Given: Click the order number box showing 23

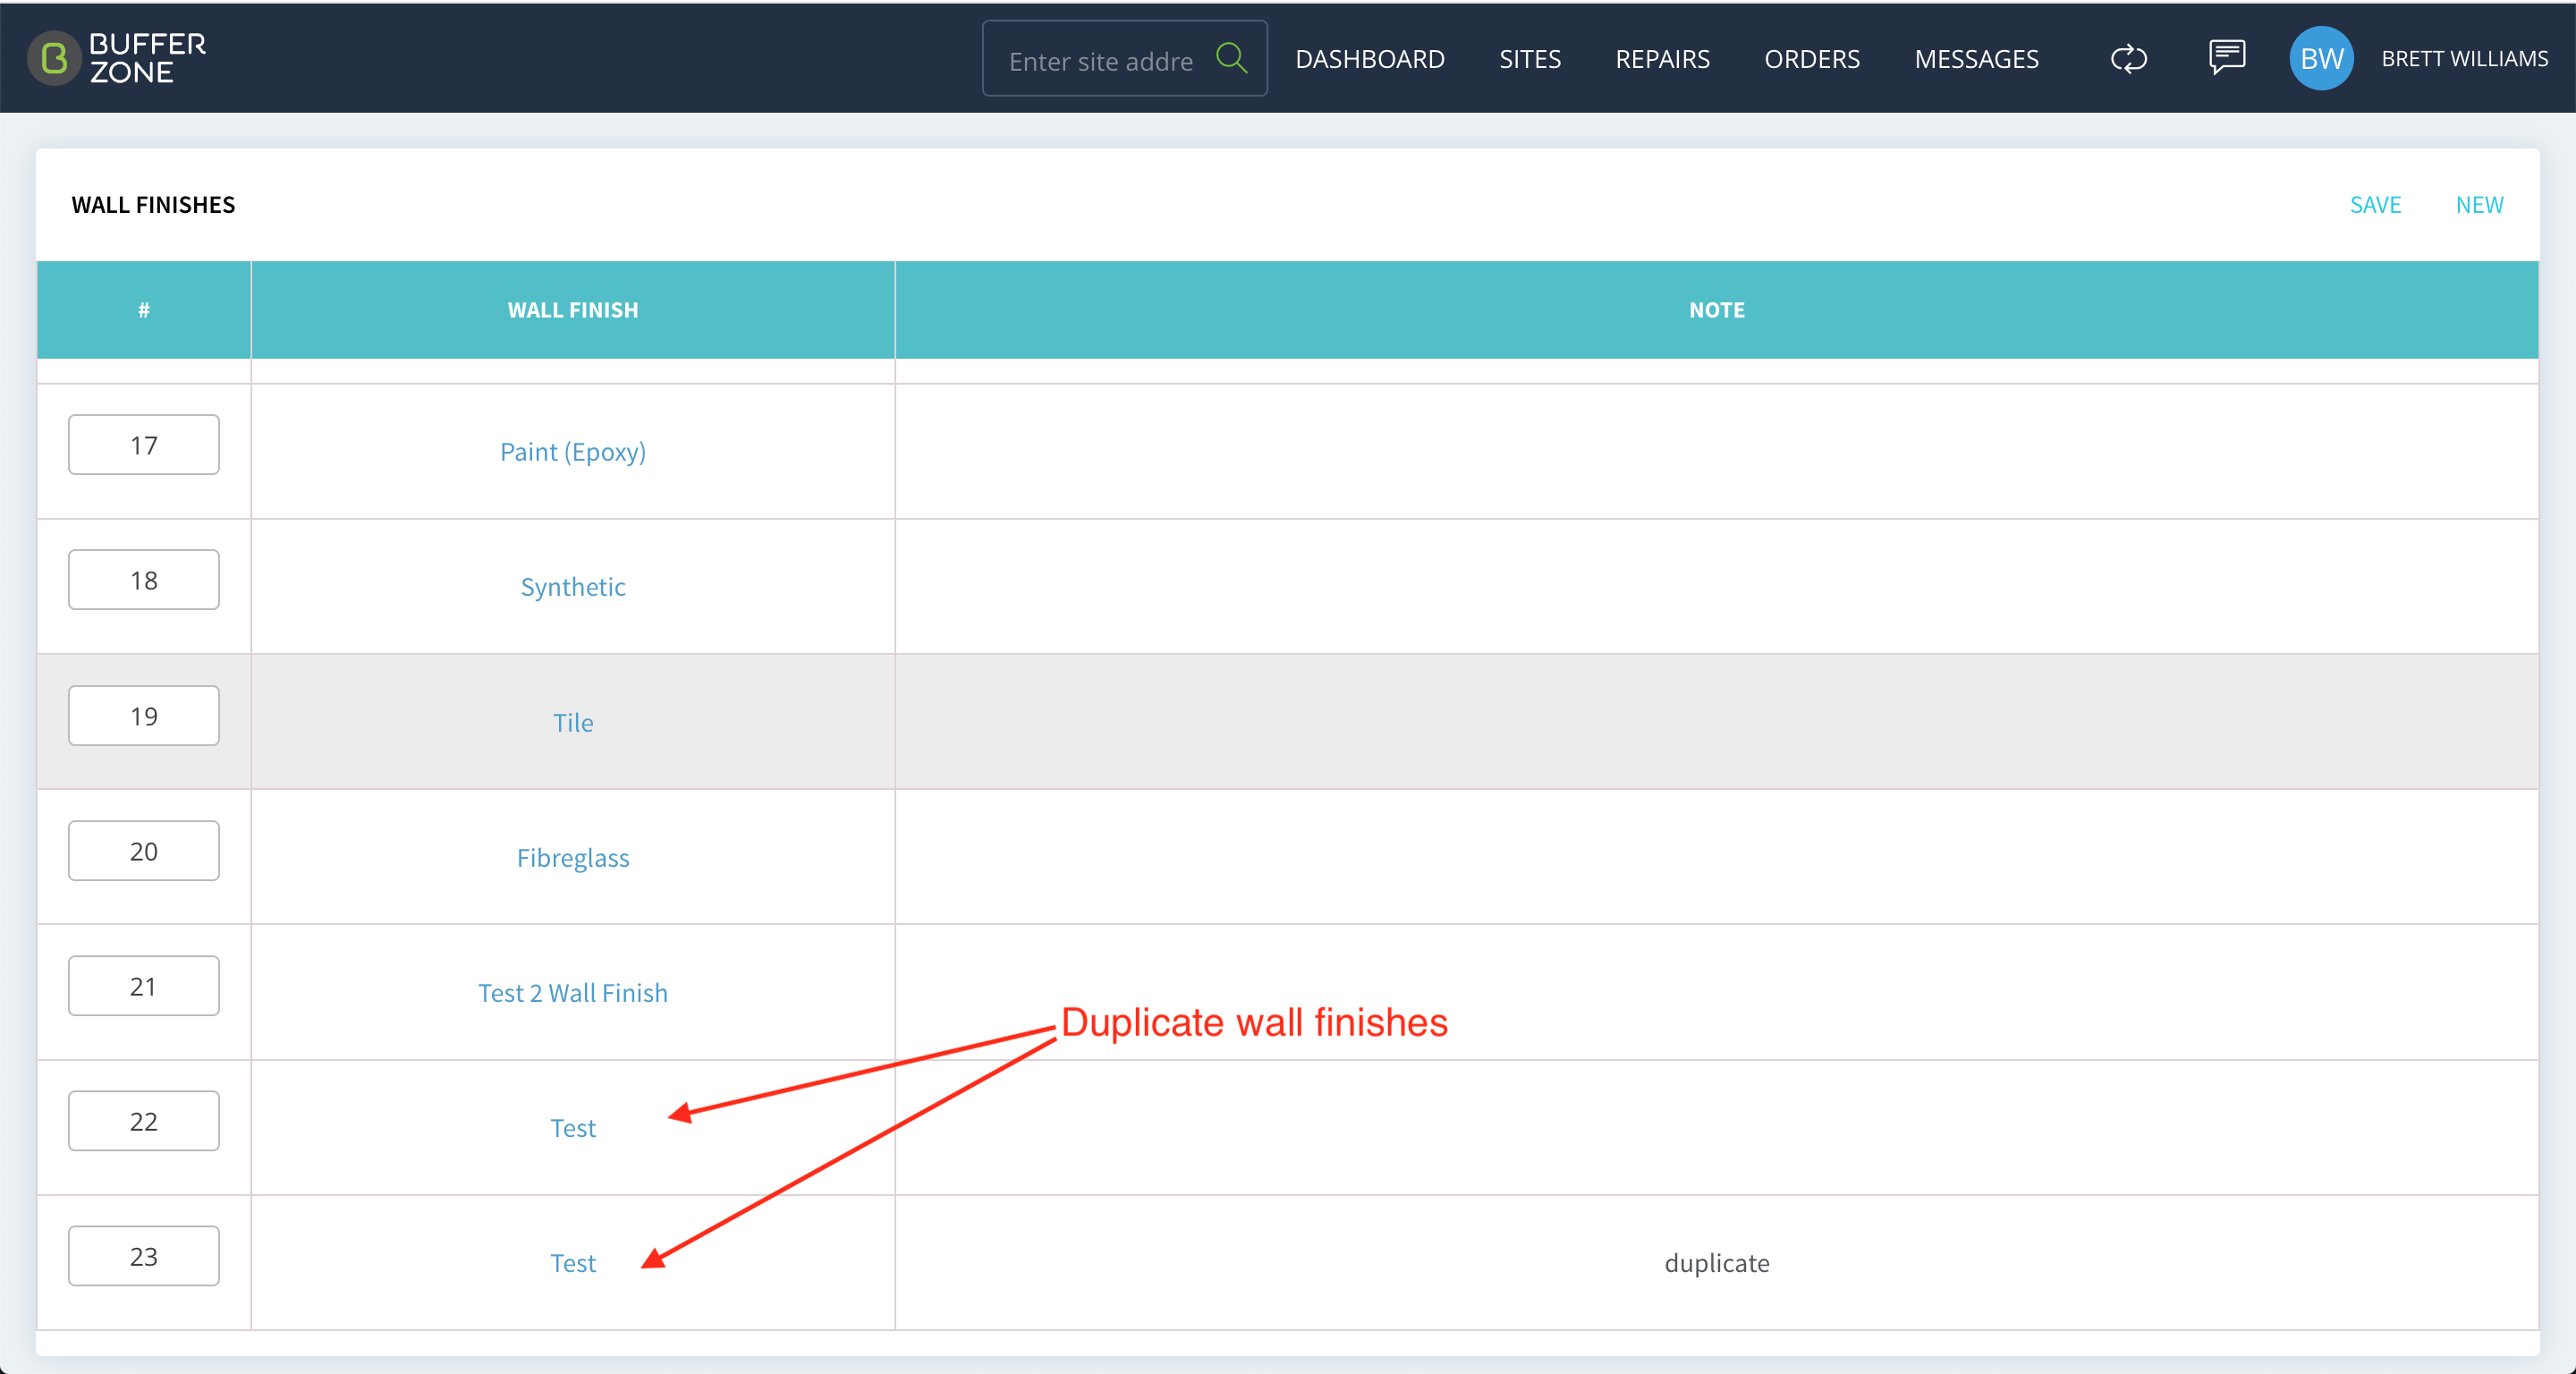Looking at the screenshot, I should 144,1256.
